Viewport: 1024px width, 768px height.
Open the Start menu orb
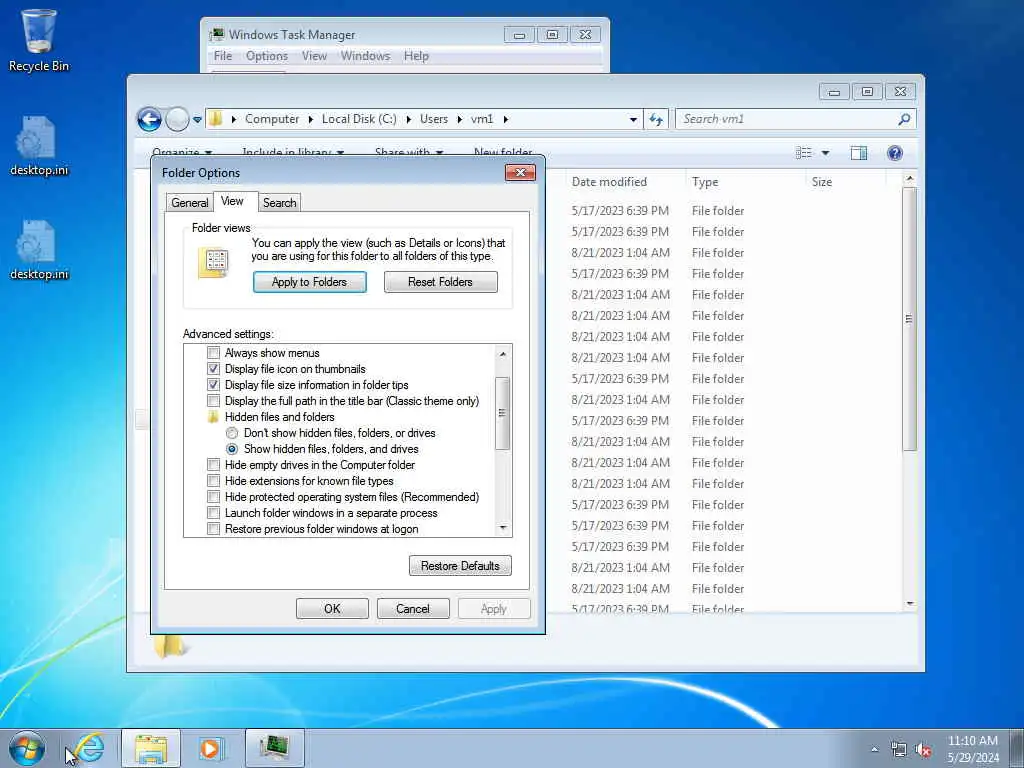[27, 748]
